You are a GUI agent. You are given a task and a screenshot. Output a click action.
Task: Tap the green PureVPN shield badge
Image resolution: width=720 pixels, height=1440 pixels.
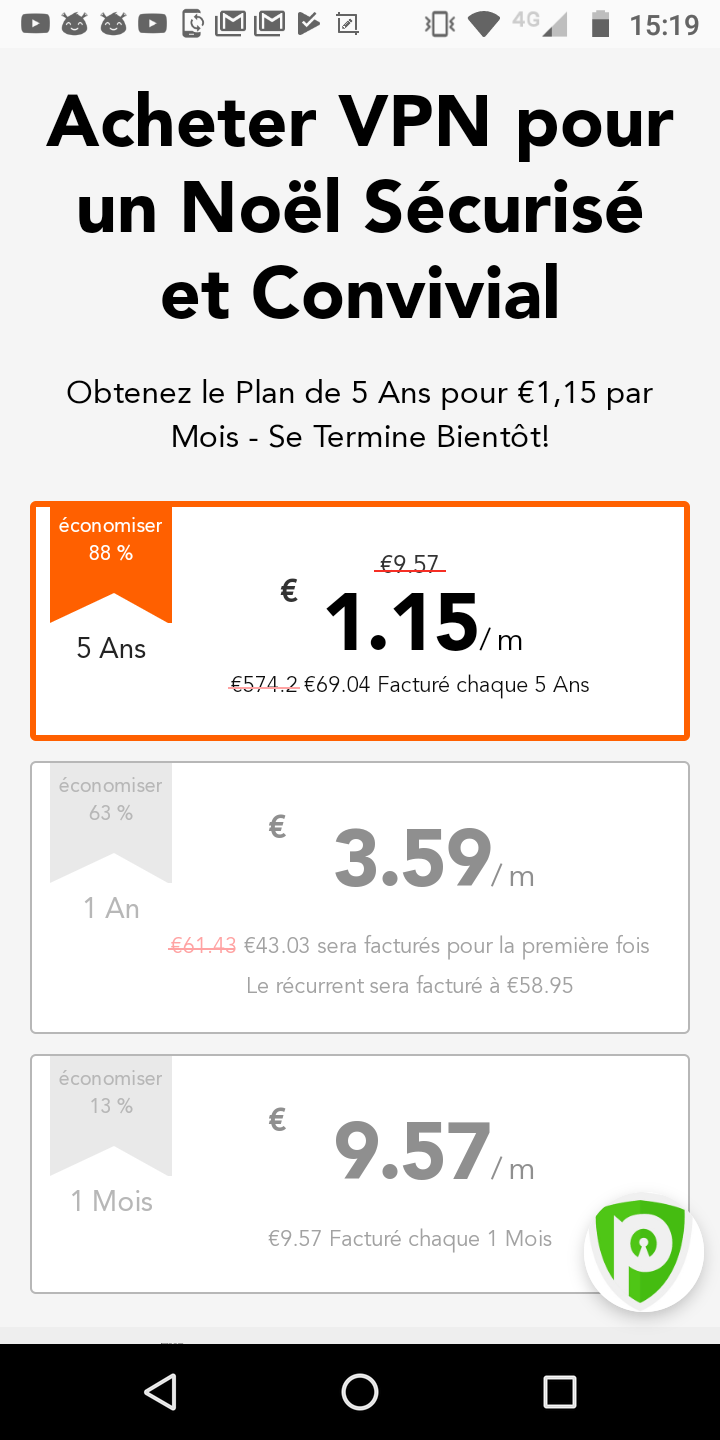pyautogui.click(x=641, y=1253)
